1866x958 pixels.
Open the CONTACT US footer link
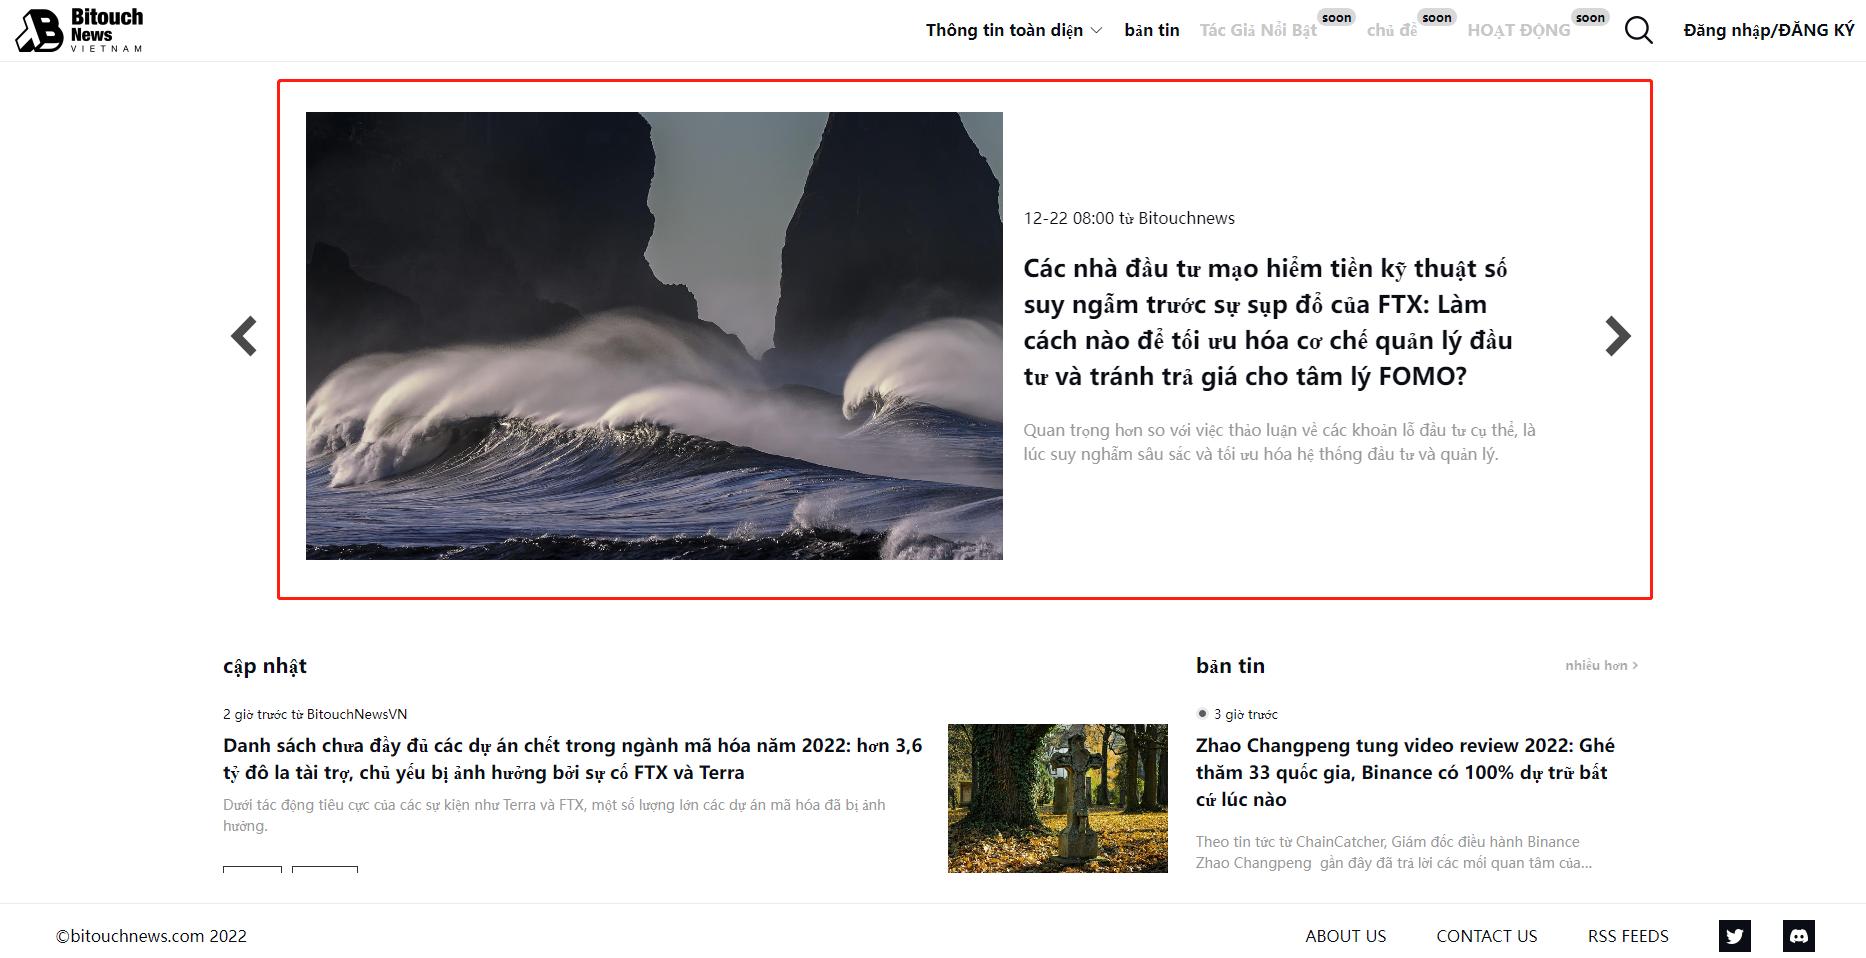(1486, 936)
